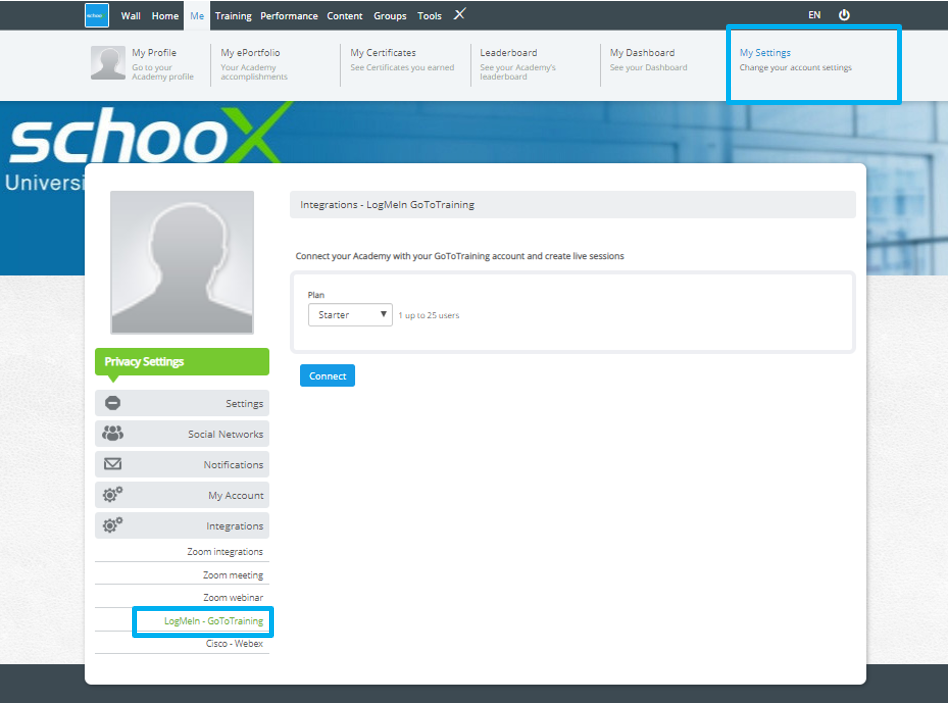Click the Schoox logo icon in navbar

(97, 16)
